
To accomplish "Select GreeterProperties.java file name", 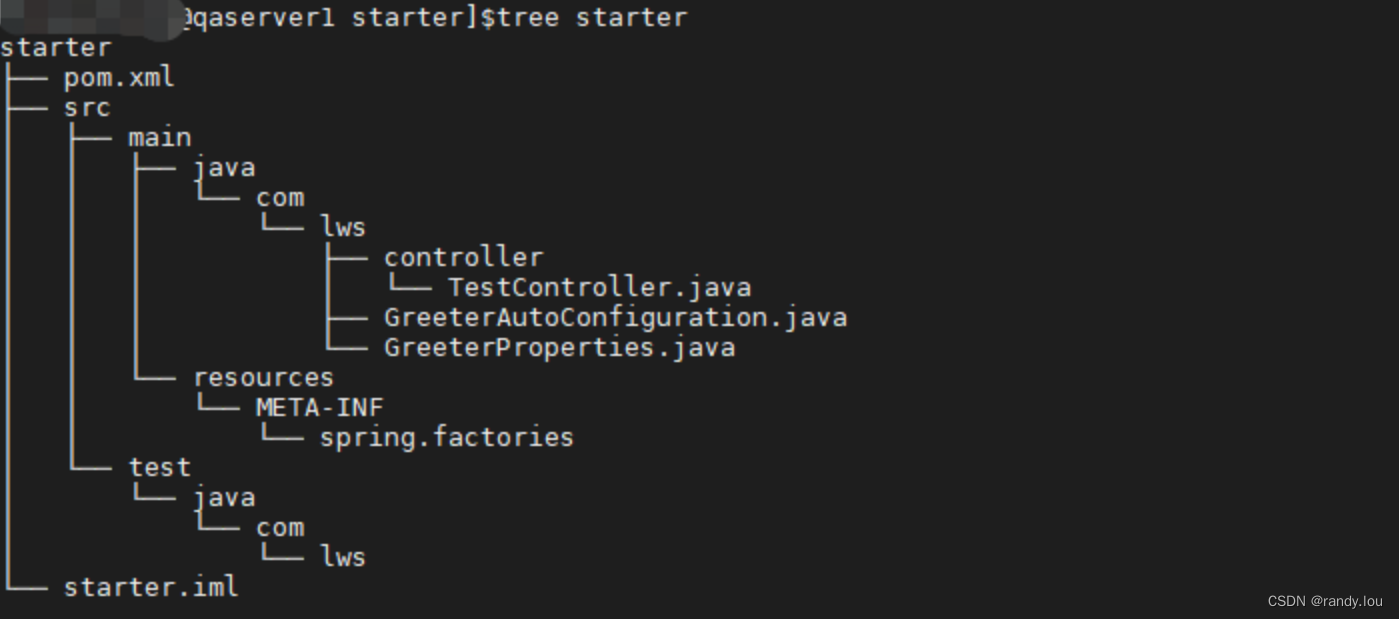I will (560, 347).
